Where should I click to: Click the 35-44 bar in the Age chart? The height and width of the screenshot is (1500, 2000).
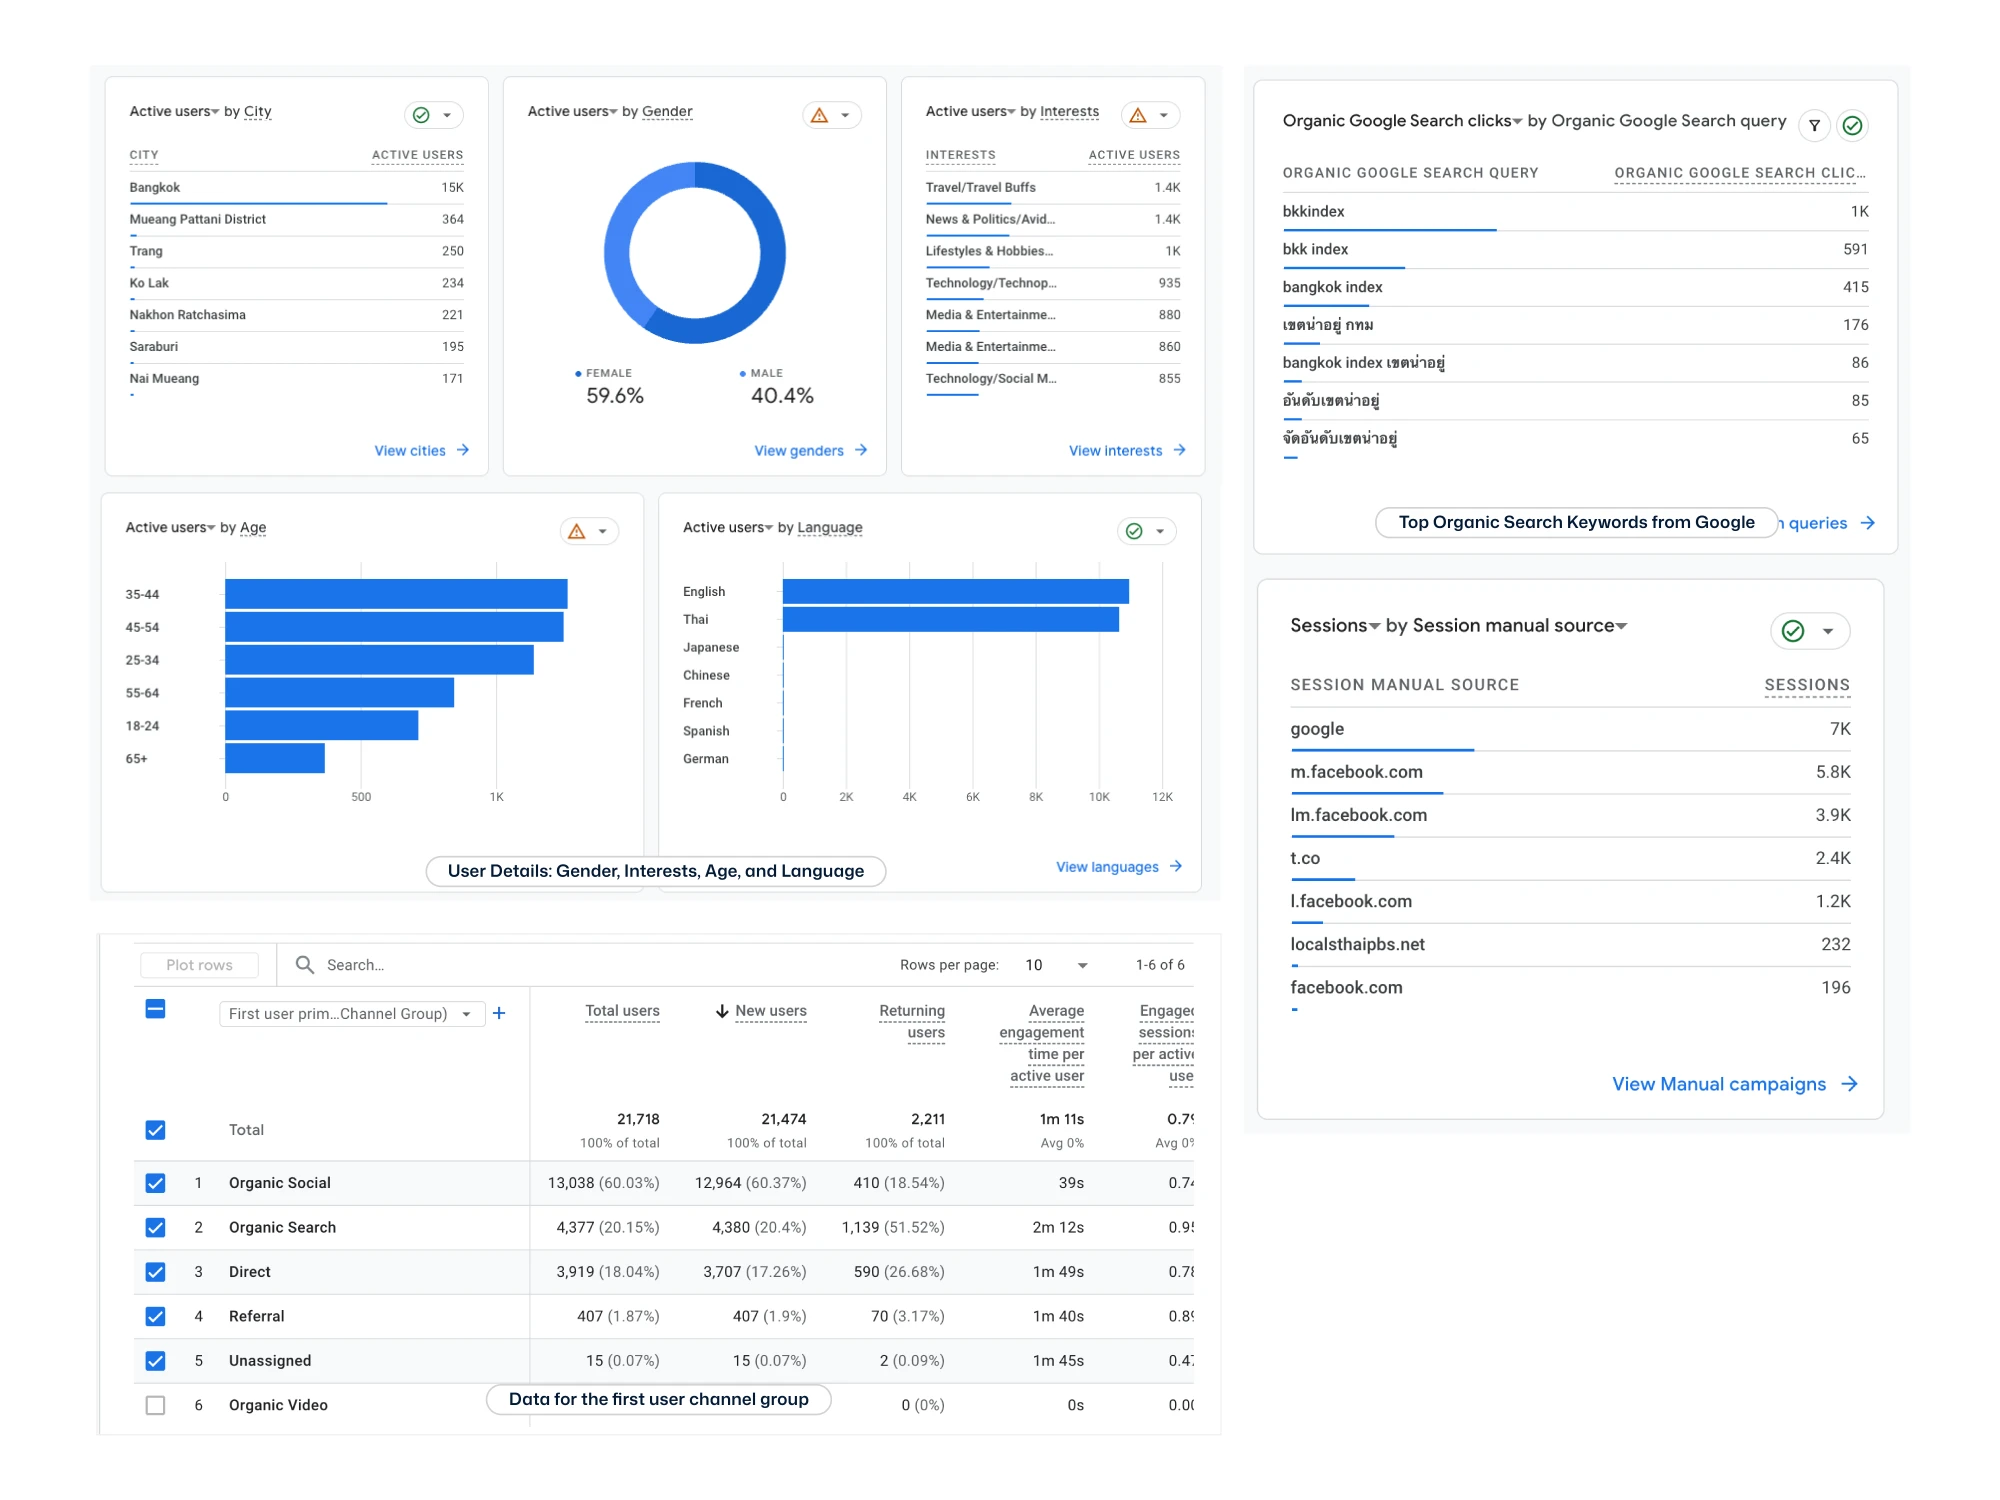click(x=396, y=594)
